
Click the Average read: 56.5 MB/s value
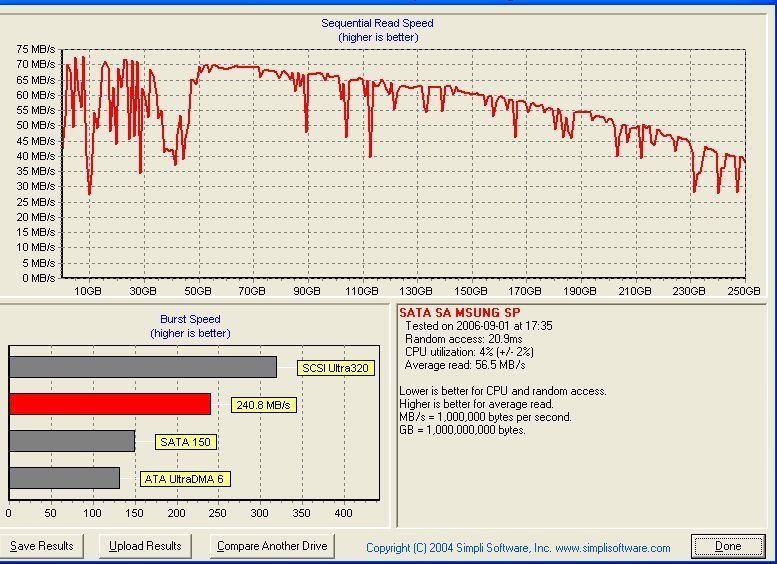point(465,365)
